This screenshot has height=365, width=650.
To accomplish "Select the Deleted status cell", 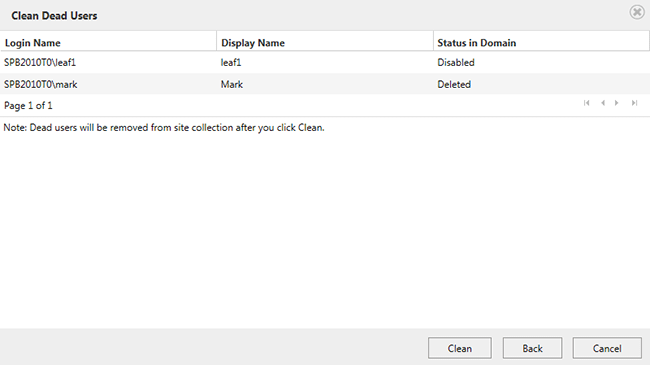I will (x=454, y=84).
